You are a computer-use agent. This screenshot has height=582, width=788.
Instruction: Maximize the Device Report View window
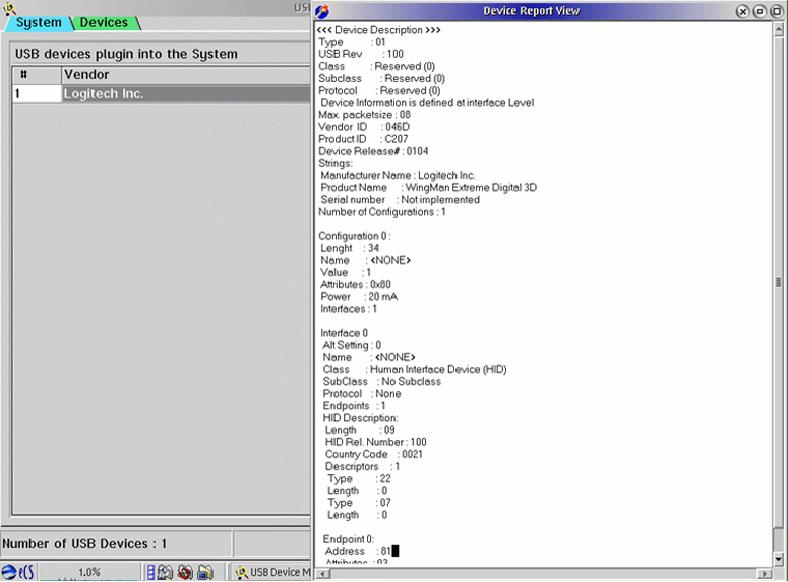pyautogui.click(x=776, y=11)
